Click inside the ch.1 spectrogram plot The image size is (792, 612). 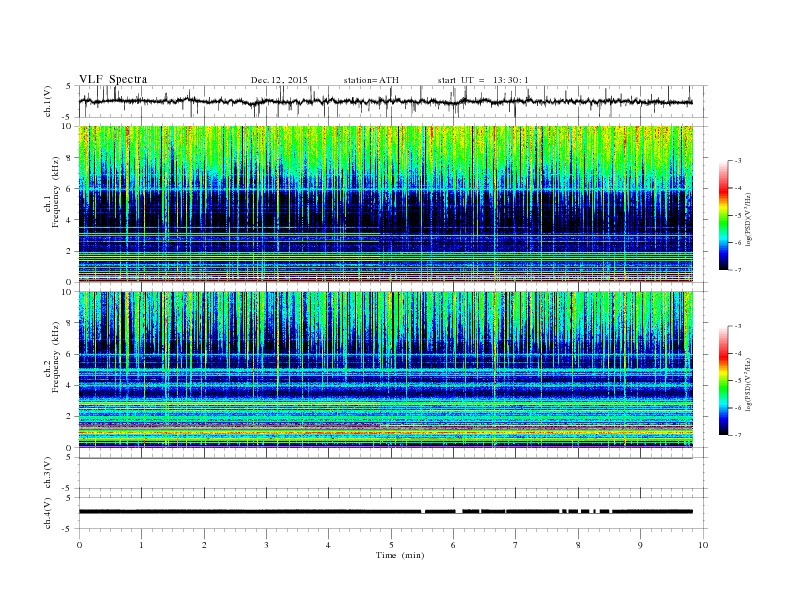point(385,204)
